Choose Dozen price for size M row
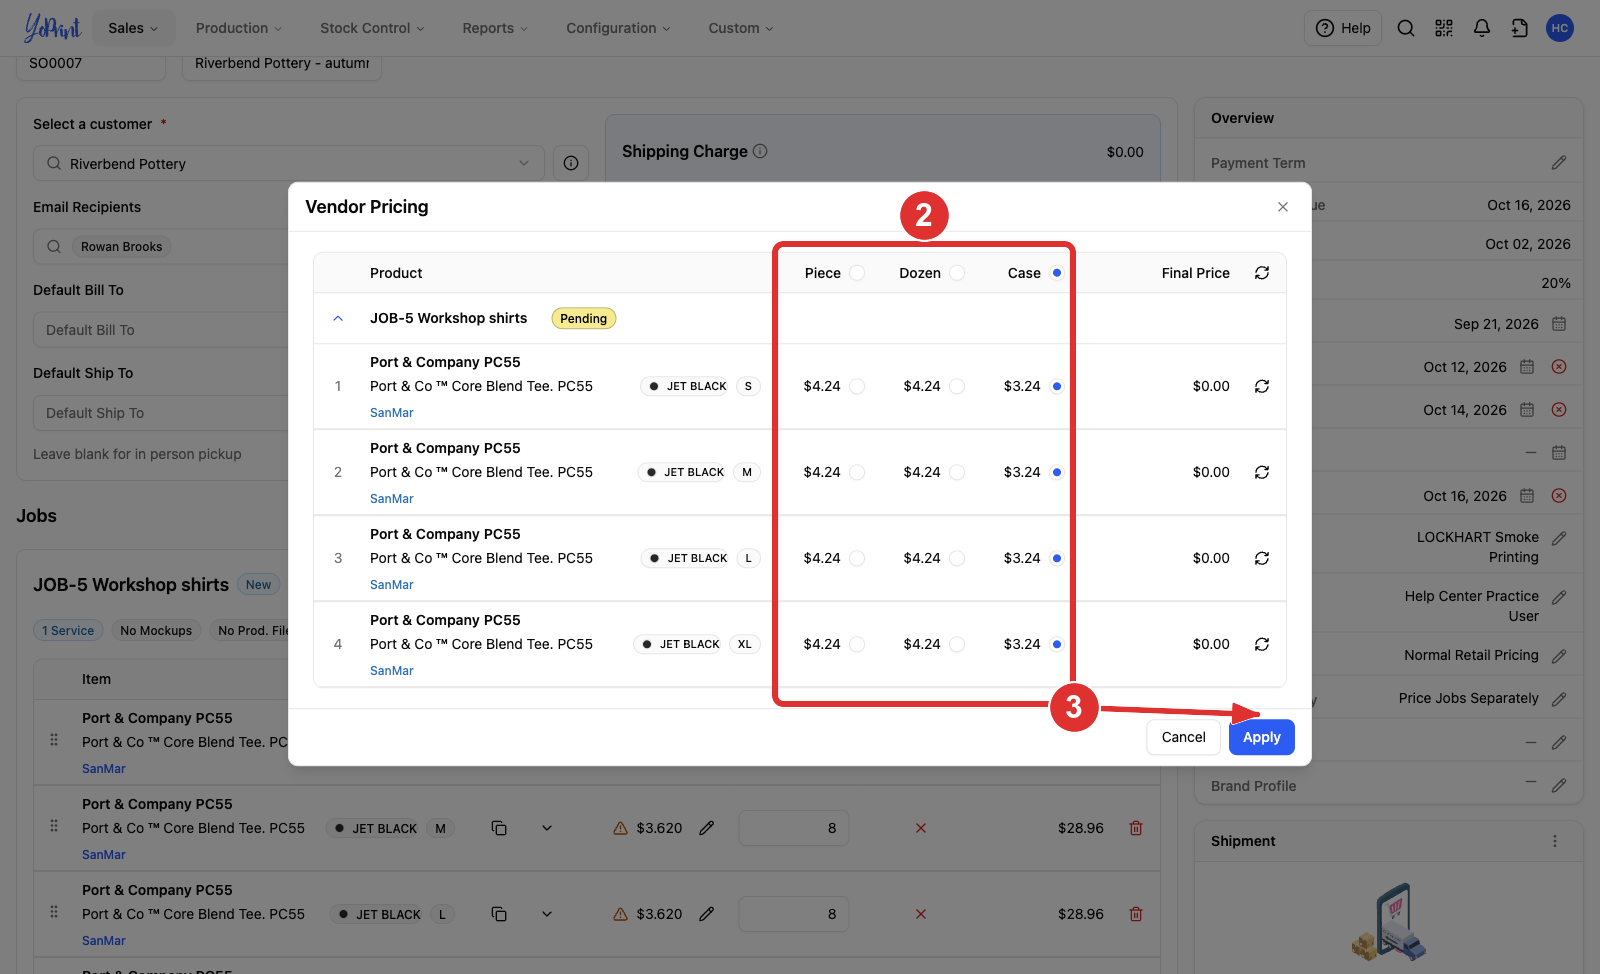The width and height of the screenshot is (1600, 974). pos(957,472)
